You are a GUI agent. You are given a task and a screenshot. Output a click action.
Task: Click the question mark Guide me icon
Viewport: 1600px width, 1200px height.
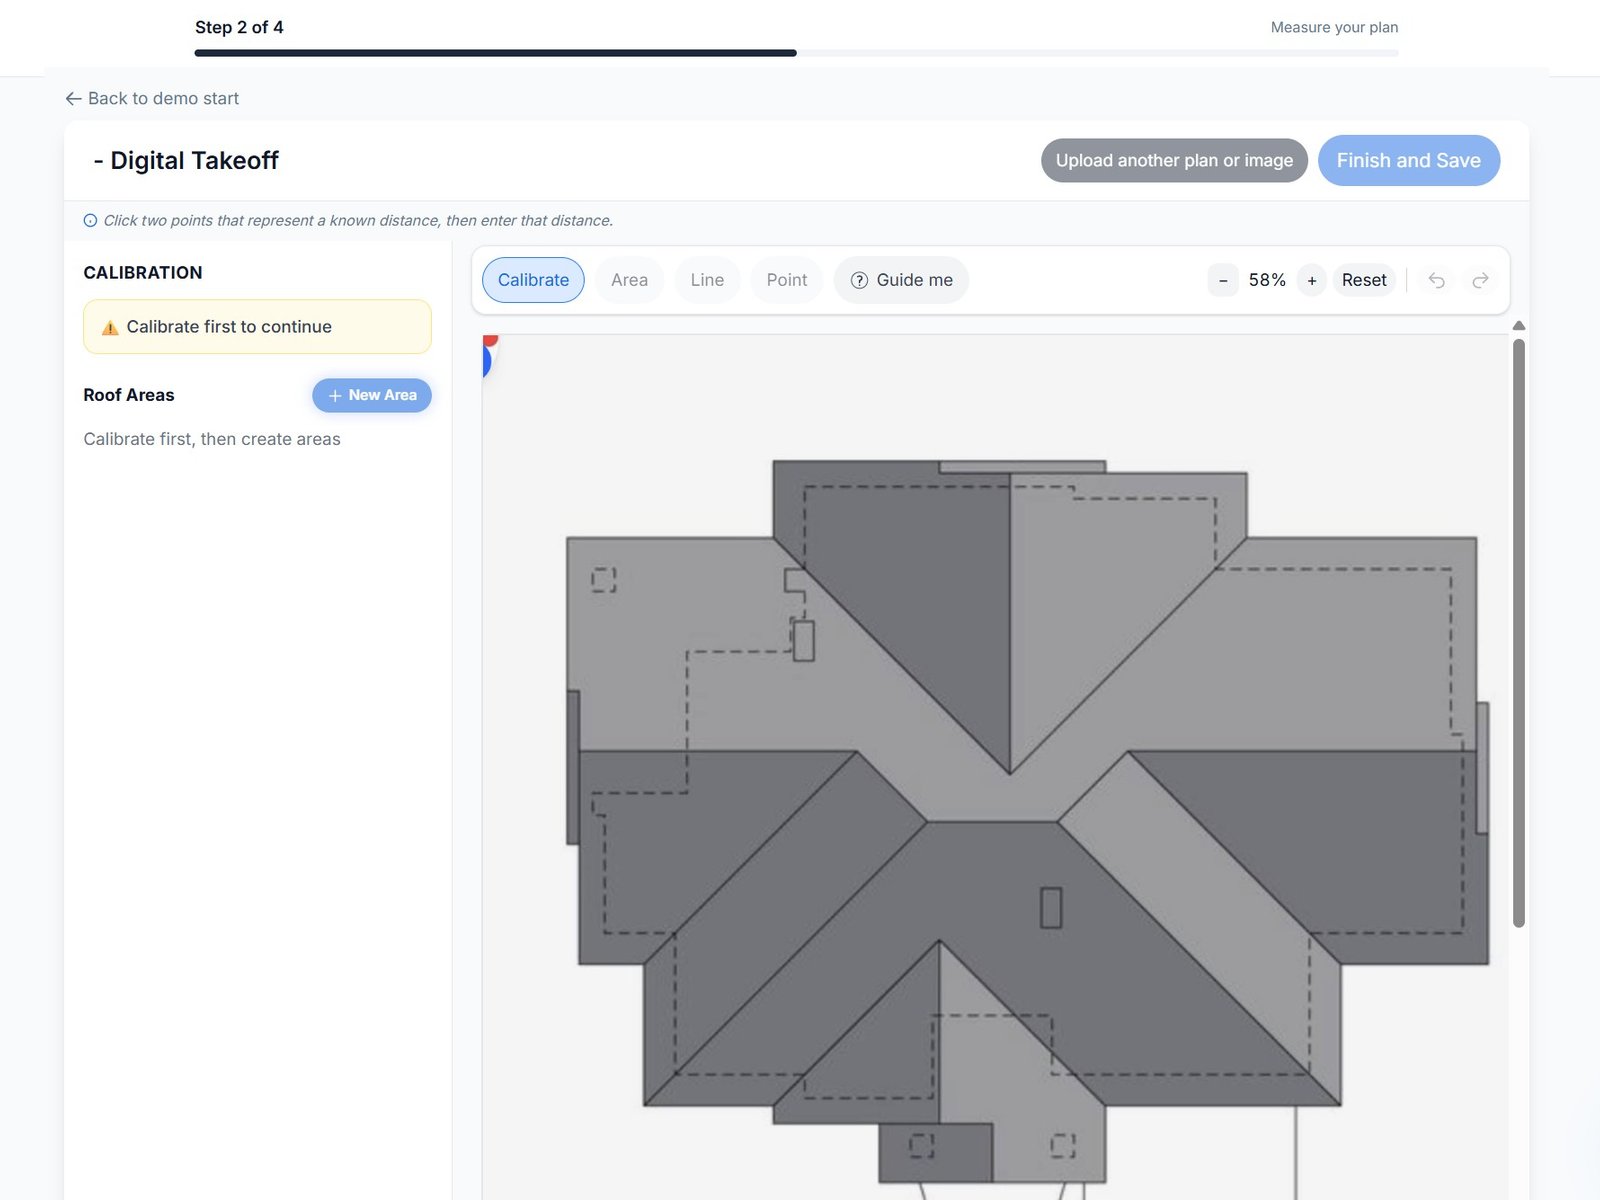click(859, 280)
